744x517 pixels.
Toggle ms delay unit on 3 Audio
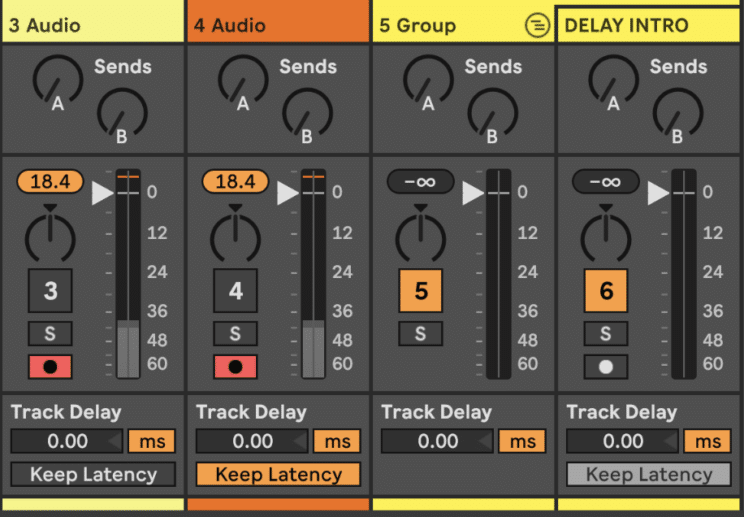pyautogui.click(x=152, y=441)
